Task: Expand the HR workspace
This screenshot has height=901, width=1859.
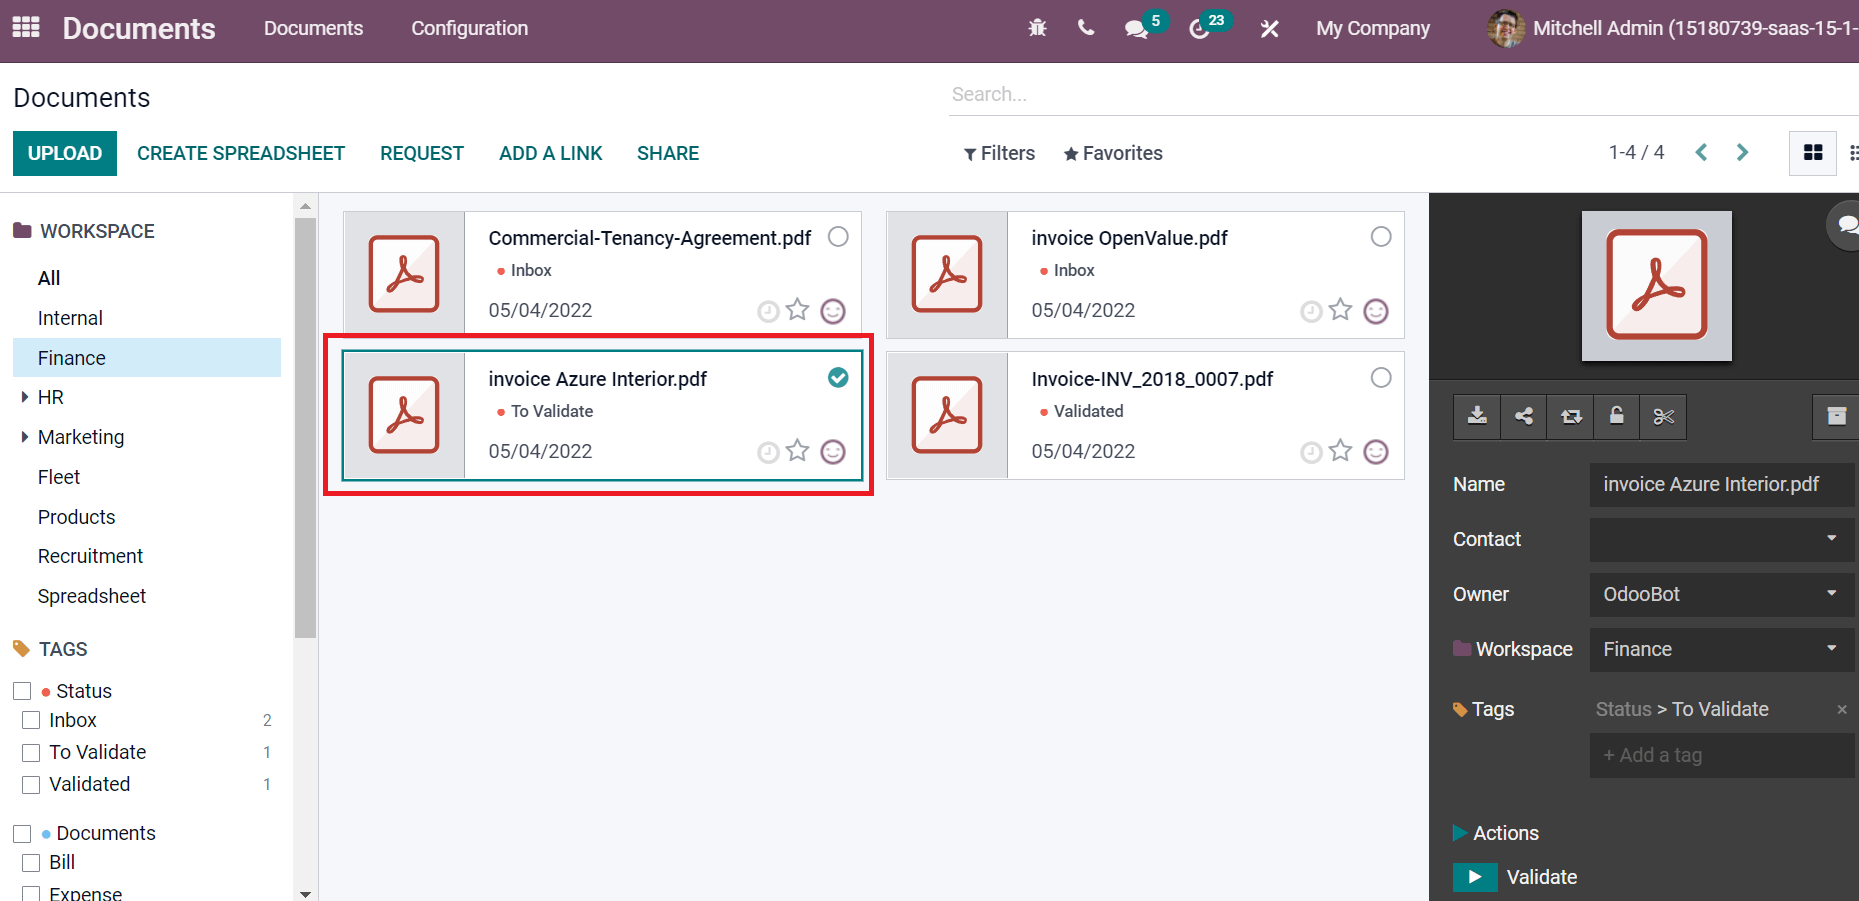Action: tap(24, 397)
